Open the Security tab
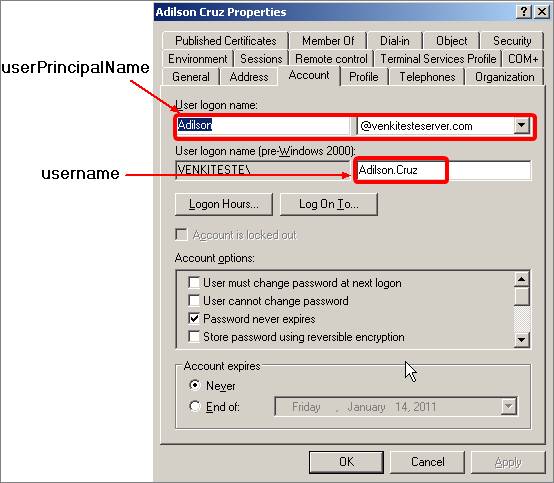554x483 pixels. point(512,41)
